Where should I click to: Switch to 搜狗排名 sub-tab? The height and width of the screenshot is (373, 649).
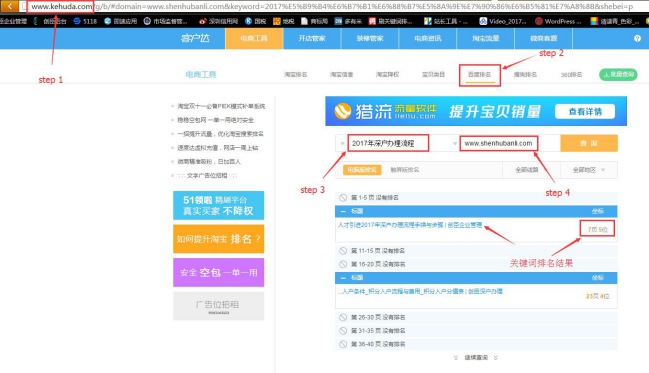click(525, 75)
